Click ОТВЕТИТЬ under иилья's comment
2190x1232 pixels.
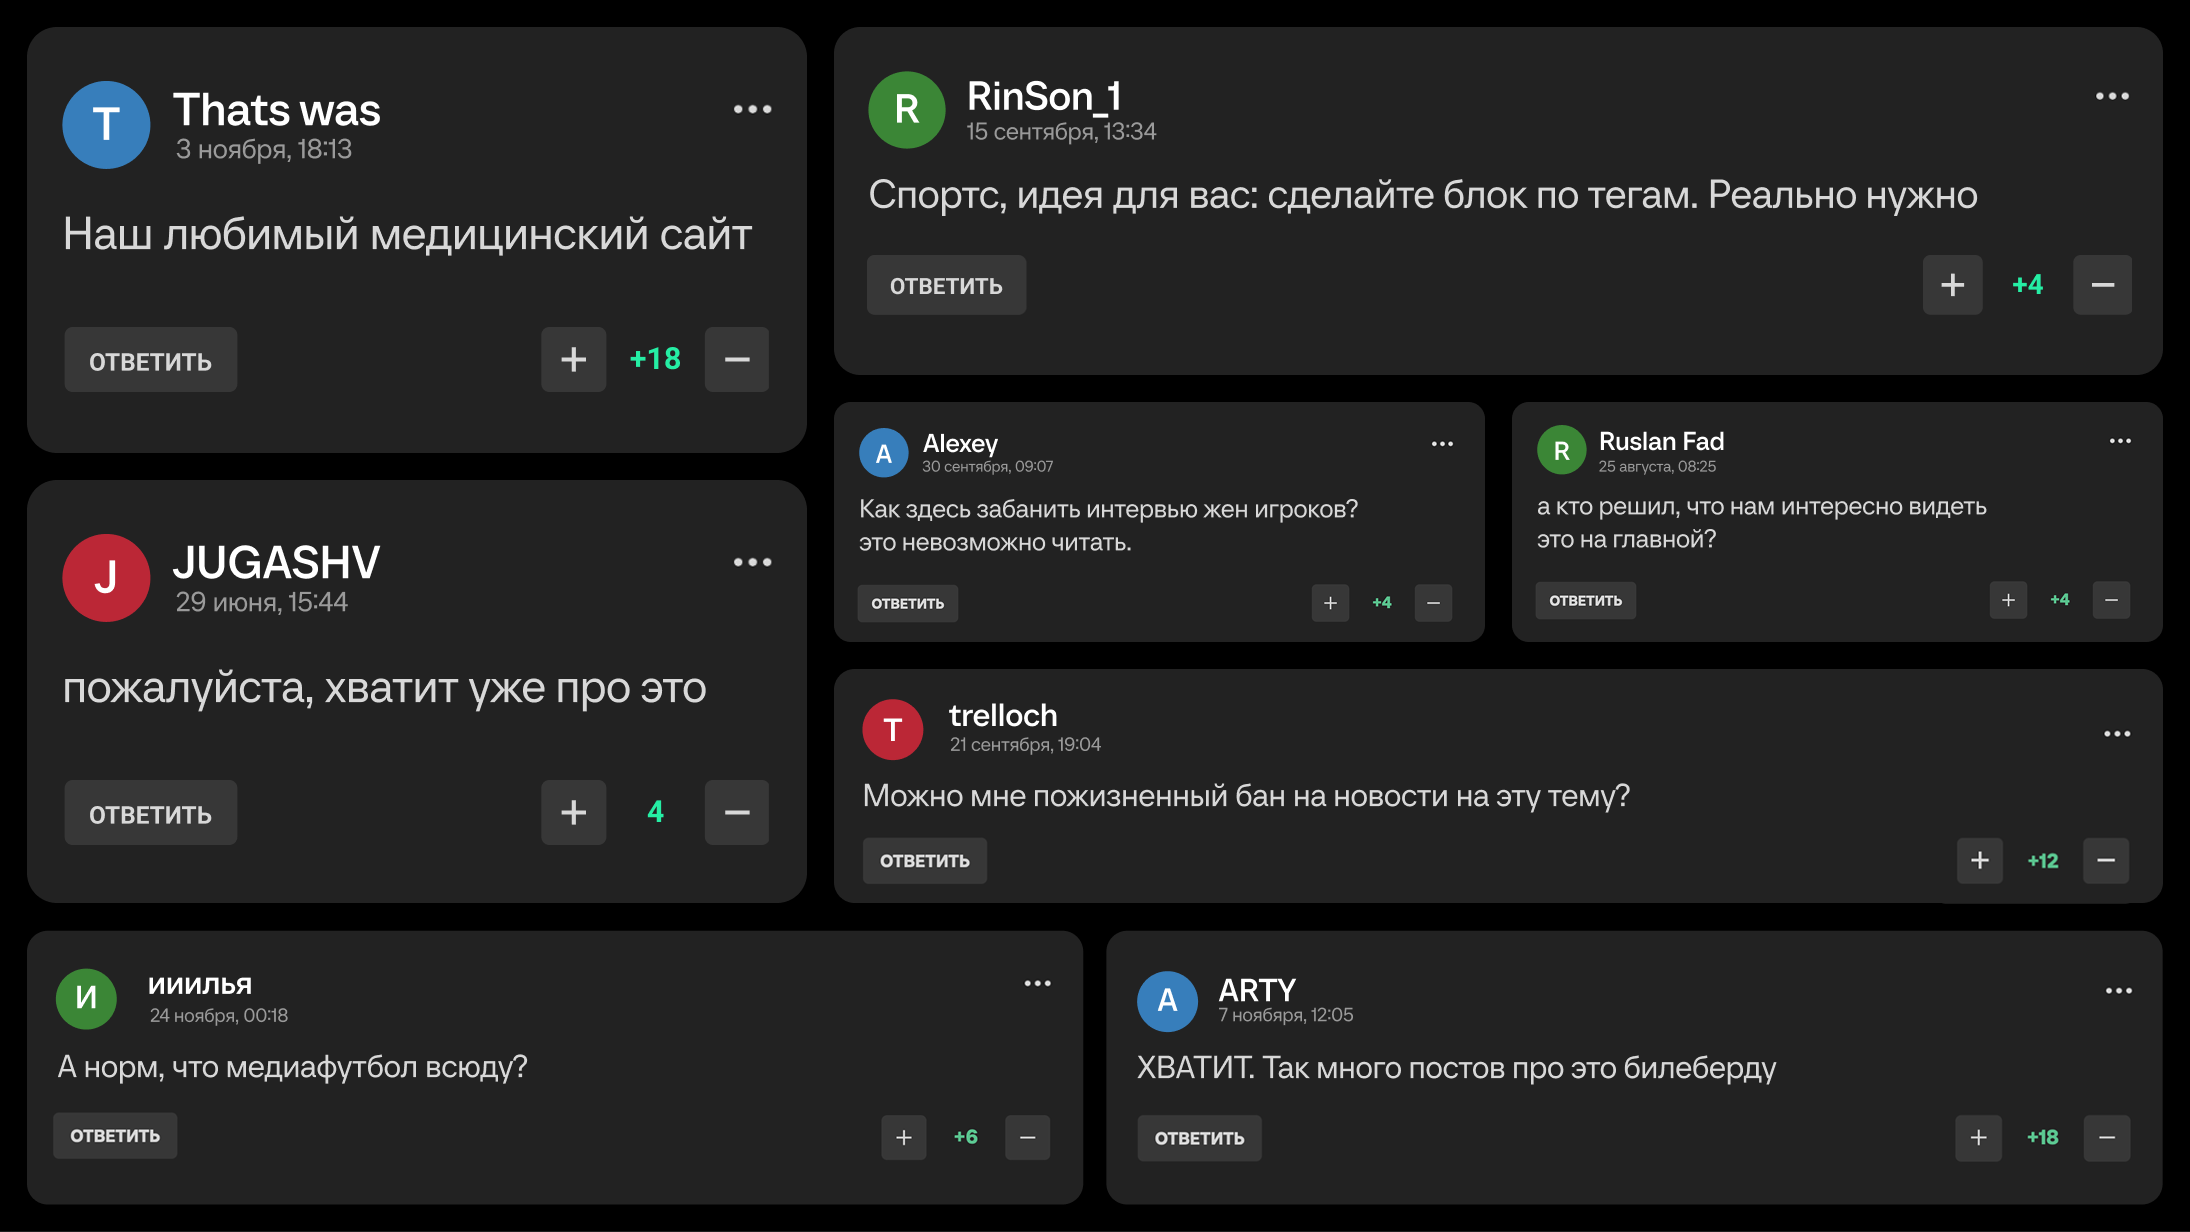(x=115, y=1136)
